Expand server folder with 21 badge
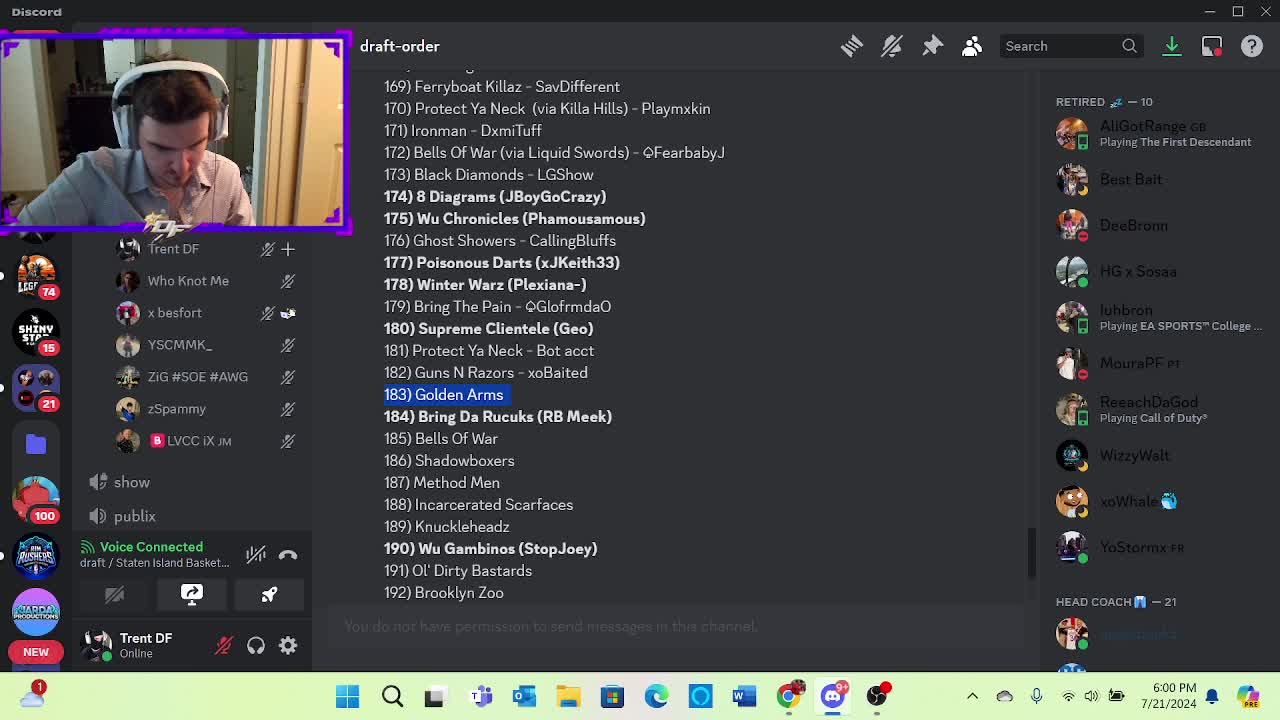1280x720 pixels. coord(36,386)
